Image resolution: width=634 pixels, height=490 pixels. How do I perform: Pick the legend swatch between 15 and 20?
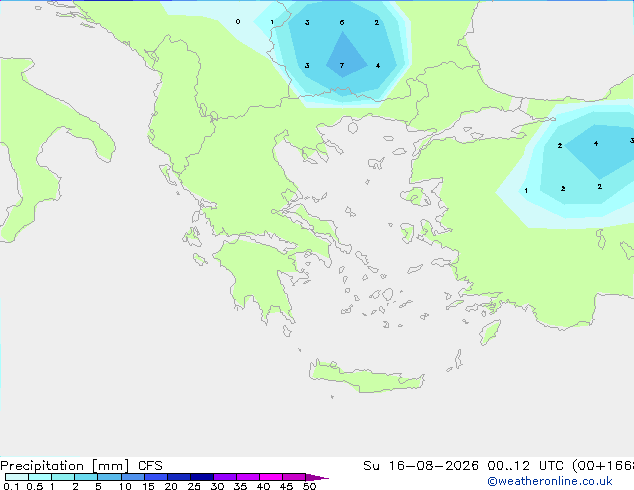156,477
